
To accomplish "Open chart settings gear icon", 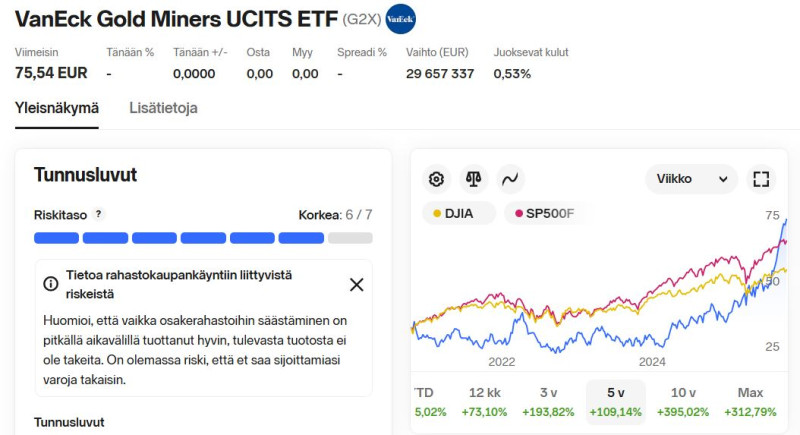I will click(436, 180).
